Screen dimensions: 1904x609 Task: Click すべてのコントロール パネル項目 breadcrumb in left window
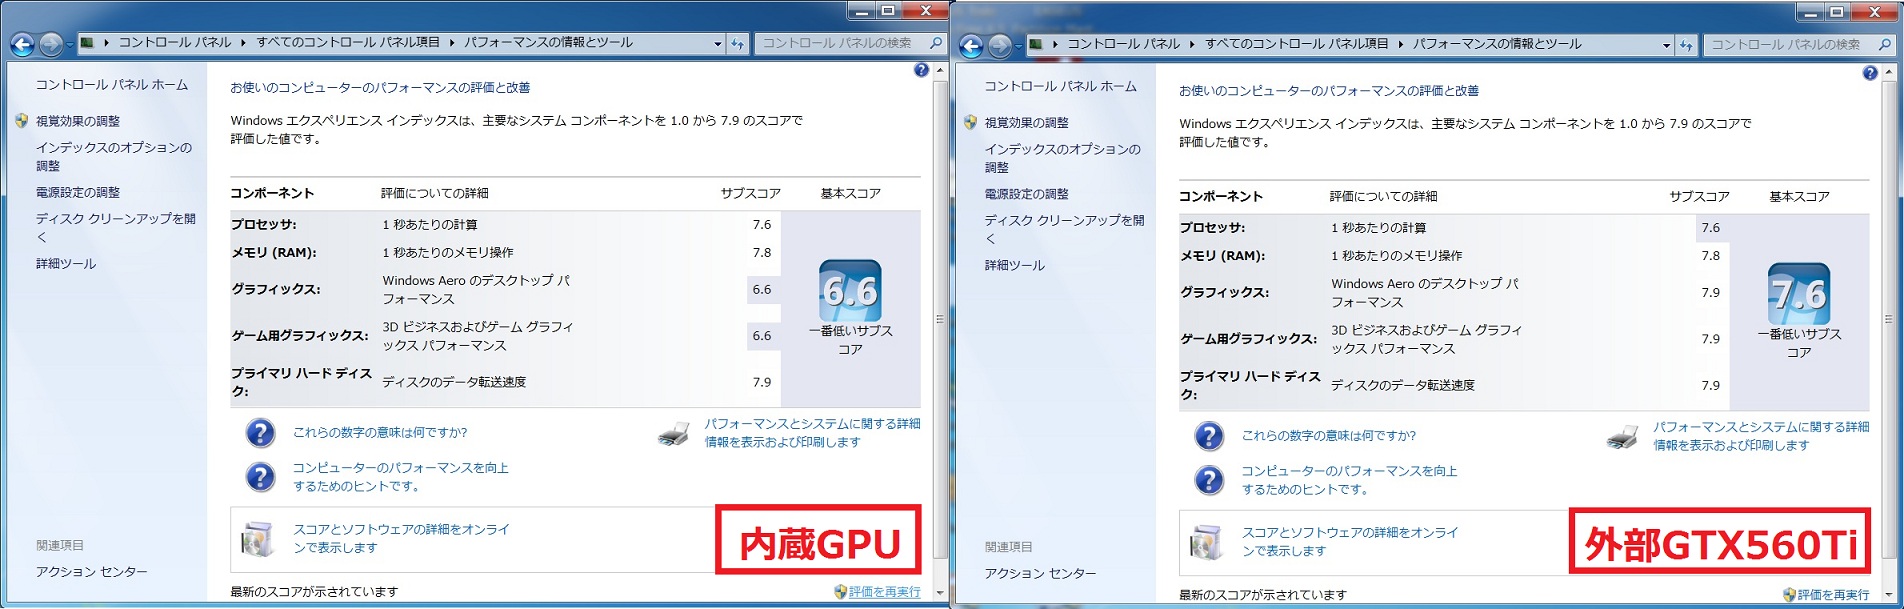click(348, 43)
